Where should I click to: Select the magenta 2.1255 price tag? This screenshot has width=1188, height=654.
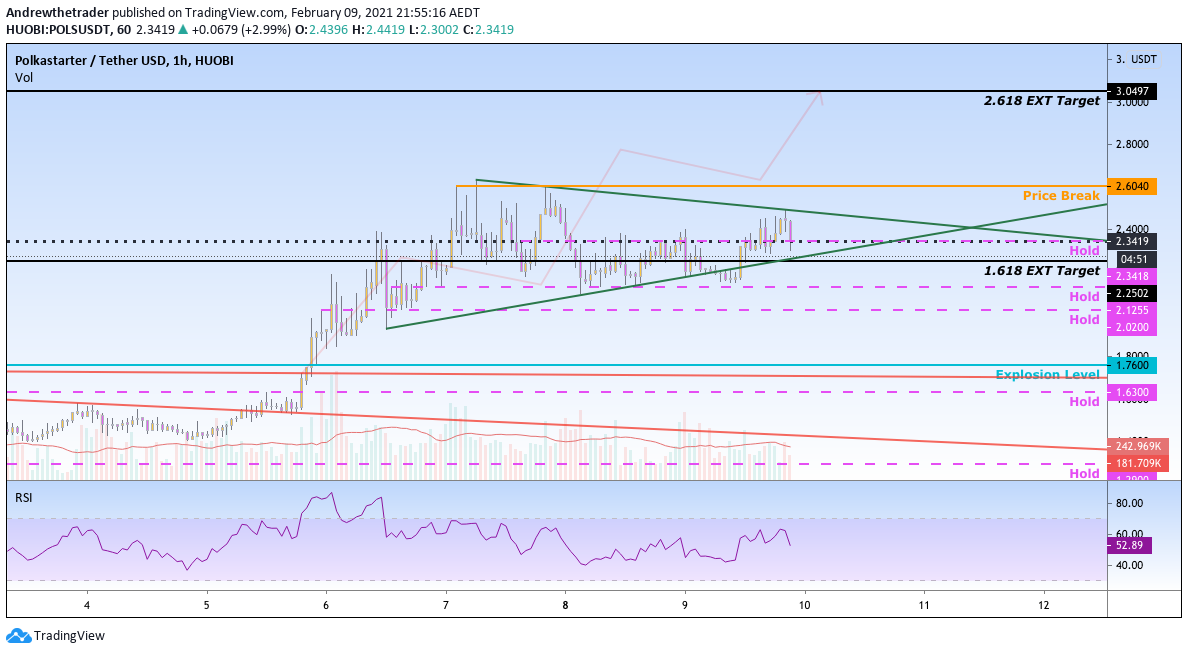click(1132, 311)
